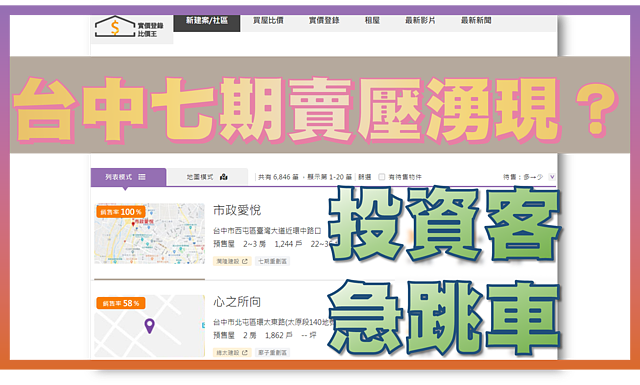
Task: Click external-link icon beside 總太建設
Action: click(x=245, y=352)
